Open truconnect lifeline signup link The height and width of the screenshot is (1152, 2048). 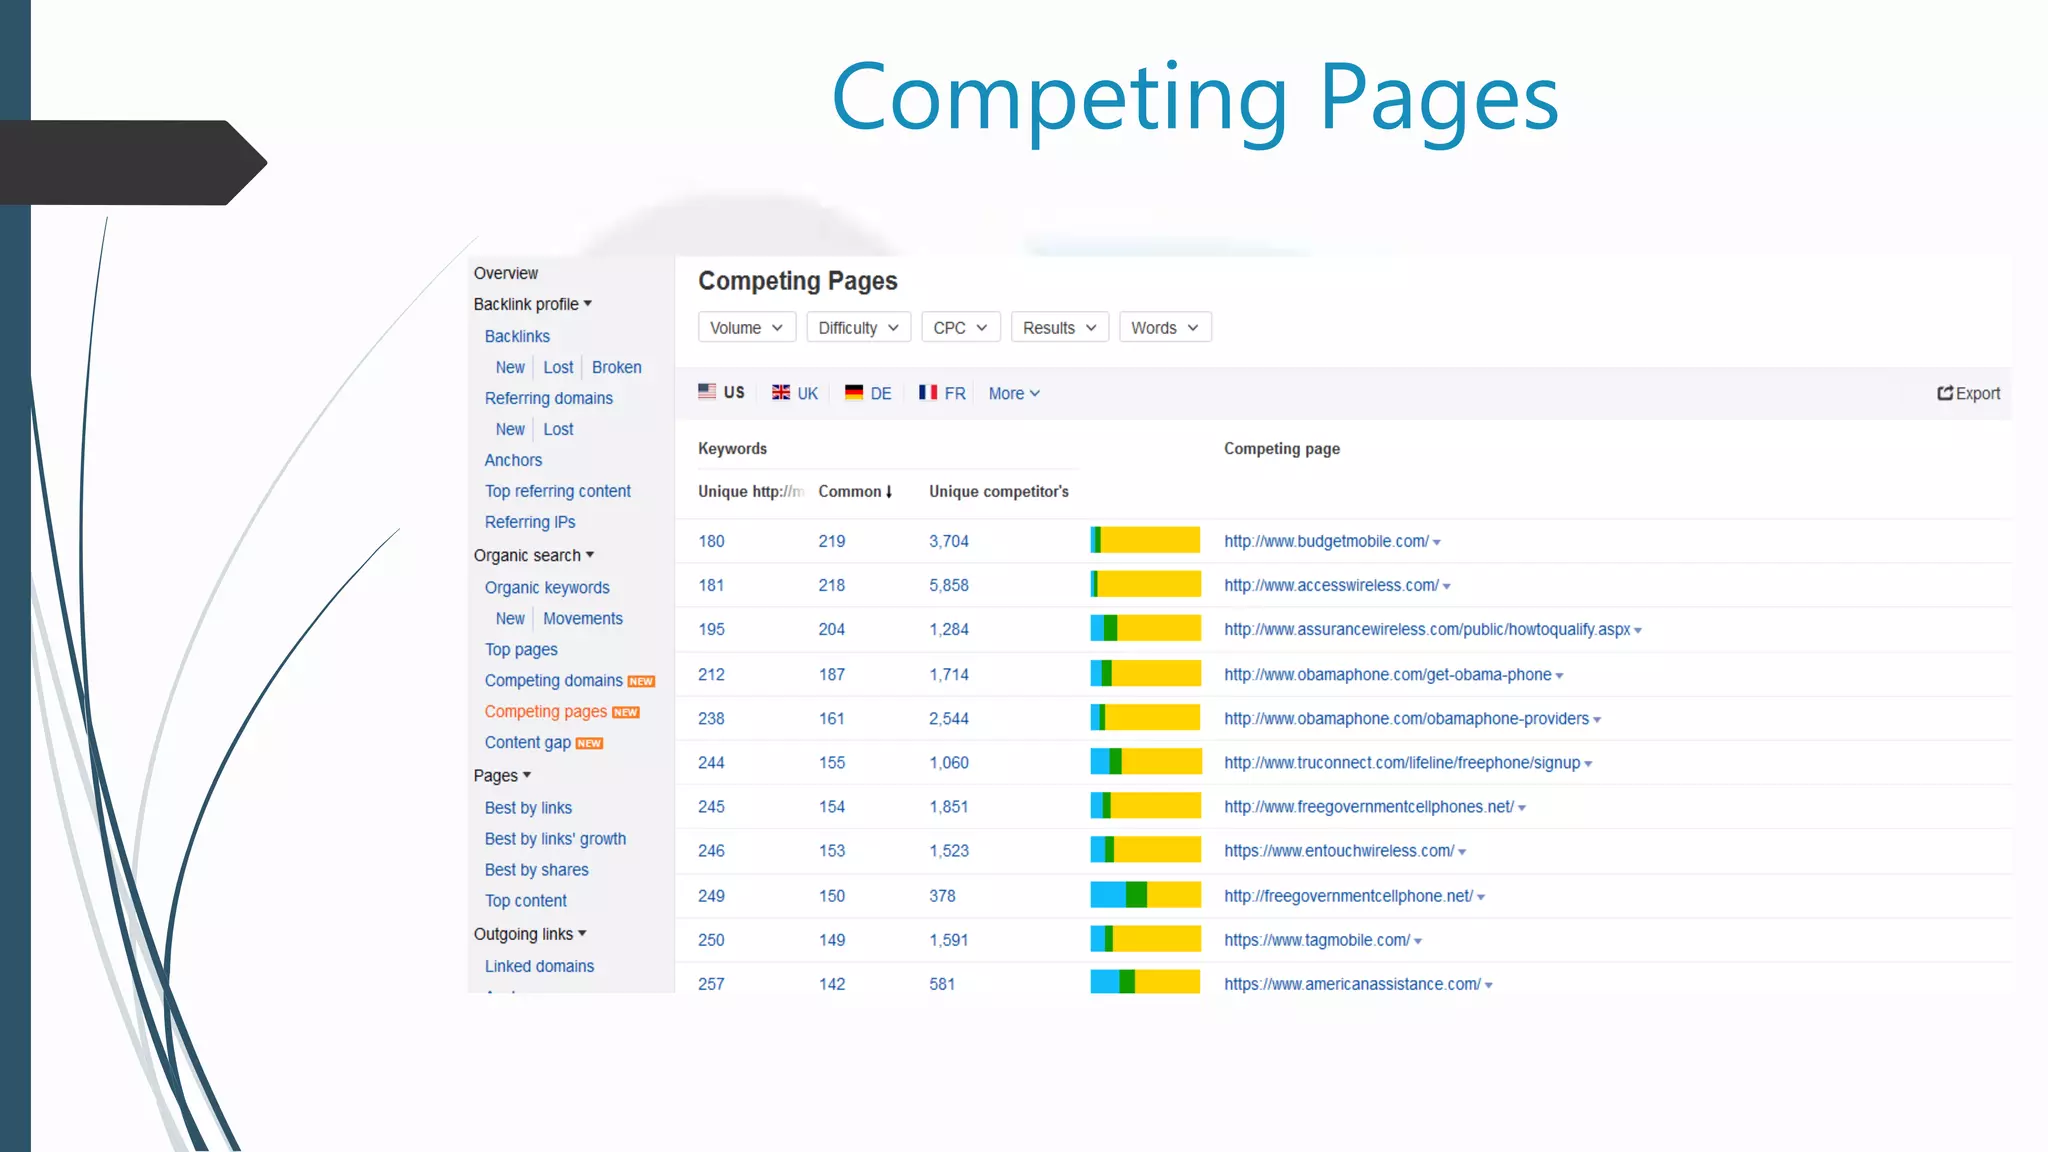[x=1402, y=763]
